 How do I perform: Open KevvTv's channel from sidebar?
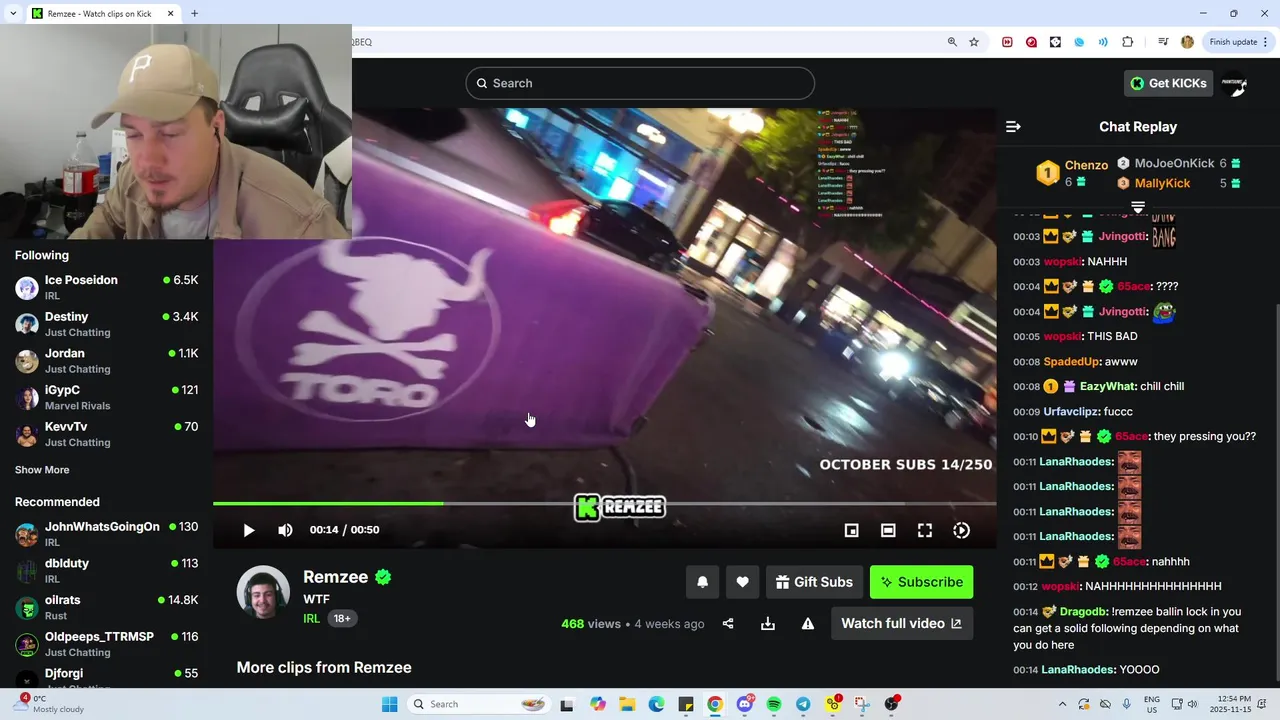[106, 434]
